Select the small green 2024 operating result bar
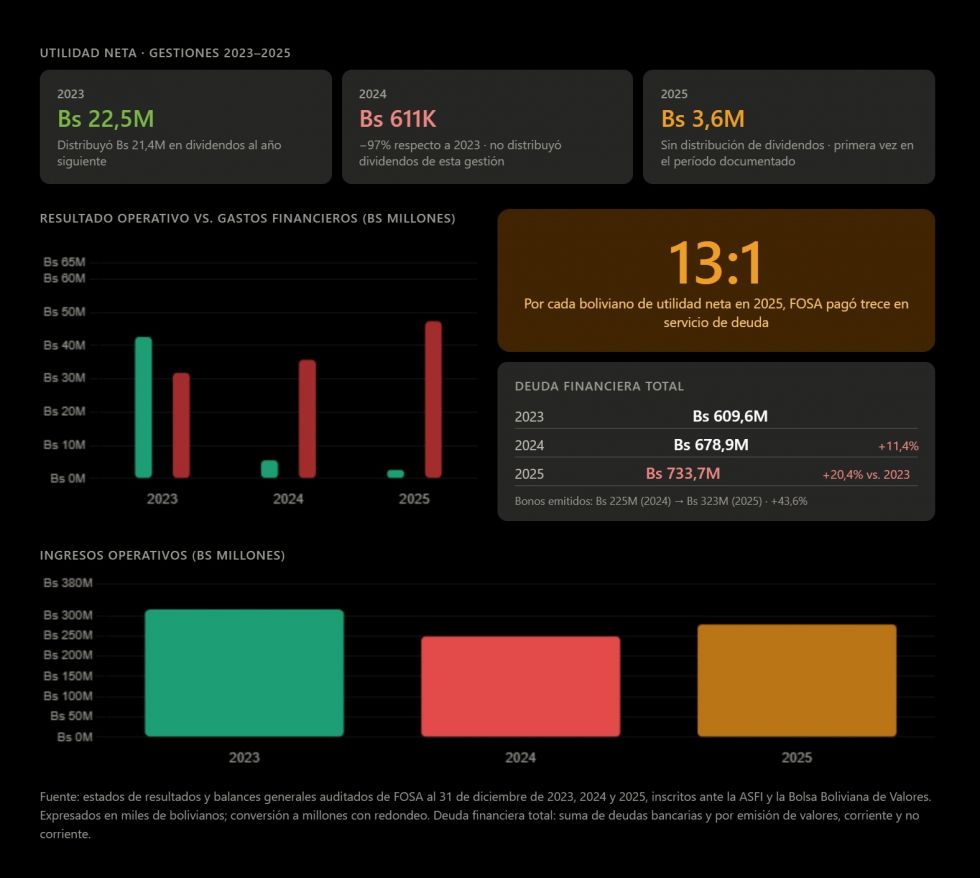The image size is (980, 878). [x=269, y=469]
